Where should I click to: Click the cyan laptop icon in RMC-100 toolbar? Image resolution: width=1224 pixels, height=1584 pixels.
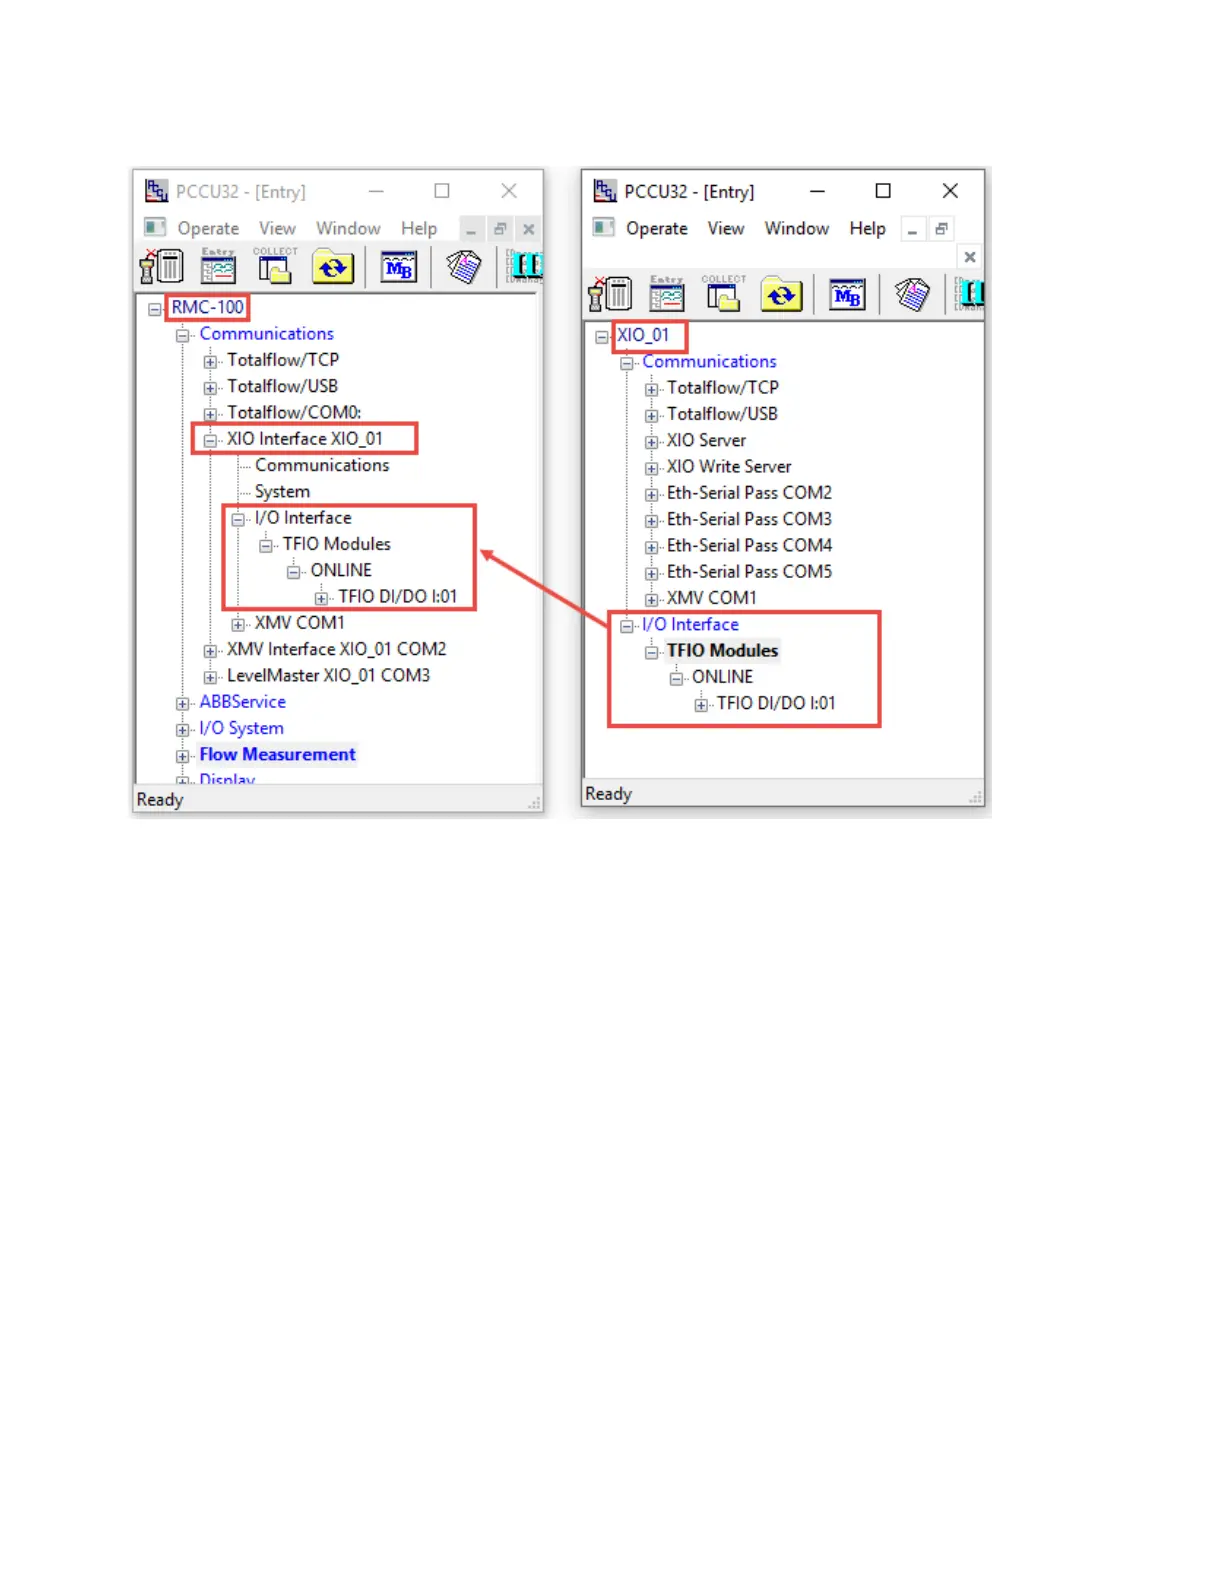click(x=524, y=266)
